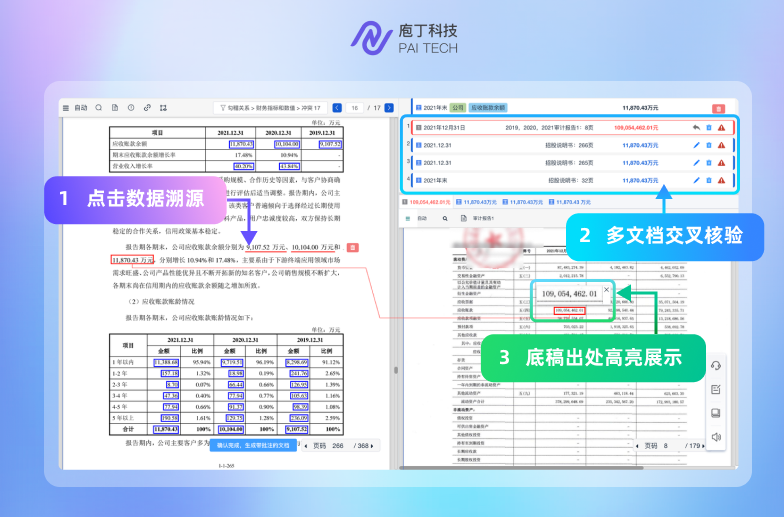Viewport: 784px width, 517px height.
Task: Click the red-boxed value in audit report table
Action: 570,310
